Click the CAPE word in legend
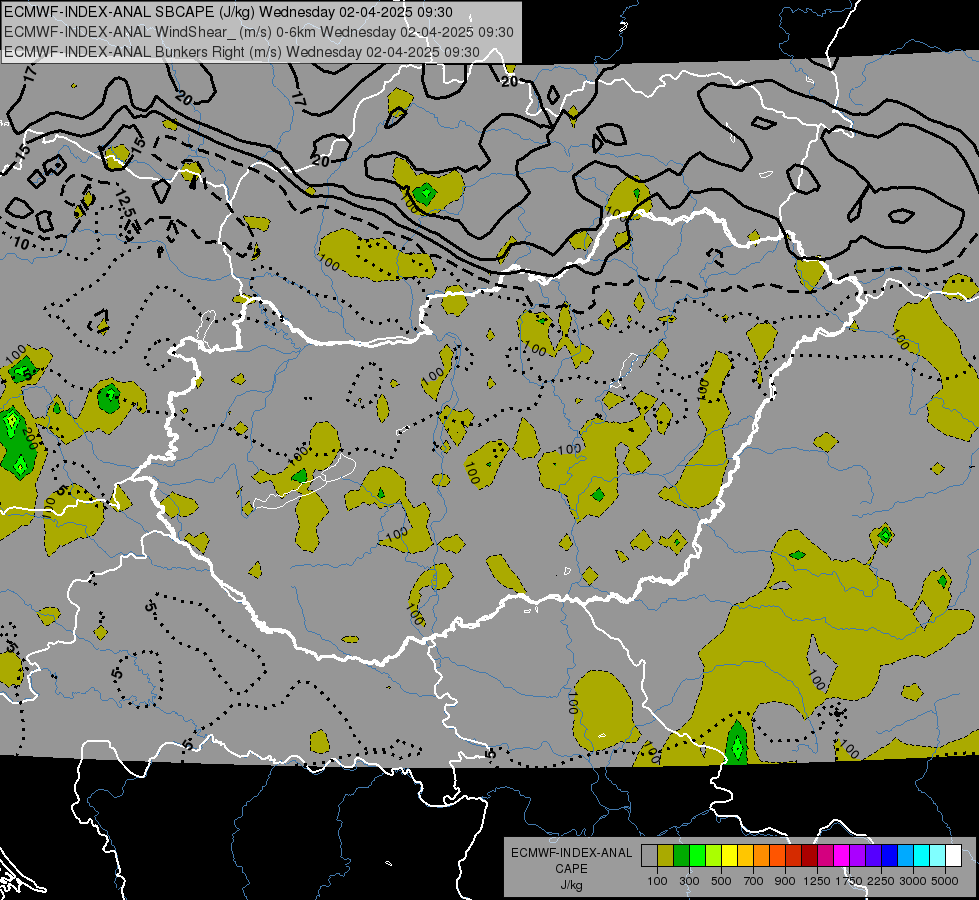This screenshot has height=900, width=979. pyautogui.click(x=571, y=869)
